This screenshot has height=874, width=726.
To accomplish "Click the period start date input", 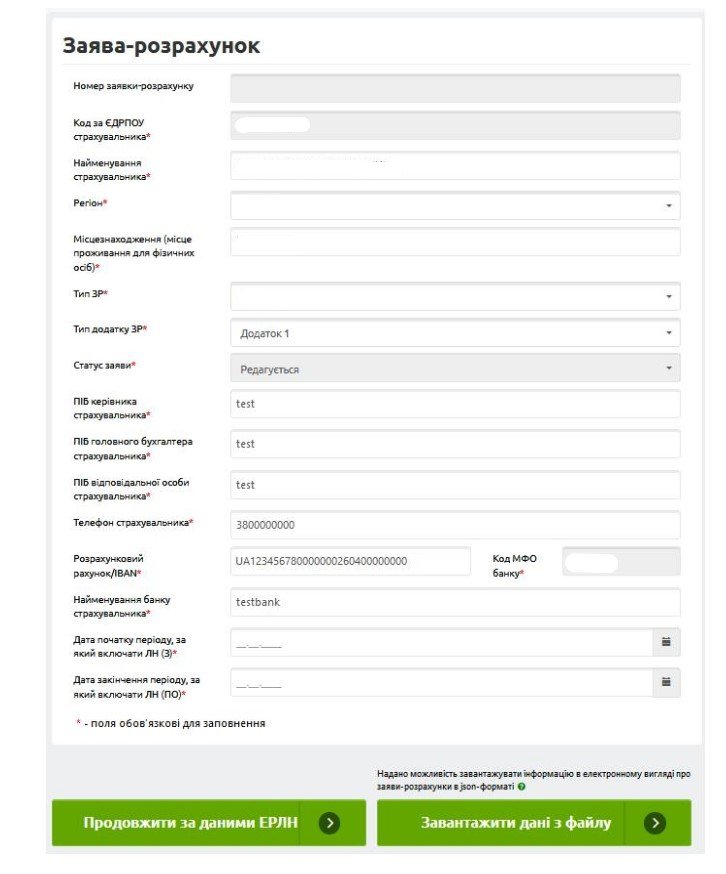I will pos(440,643).
